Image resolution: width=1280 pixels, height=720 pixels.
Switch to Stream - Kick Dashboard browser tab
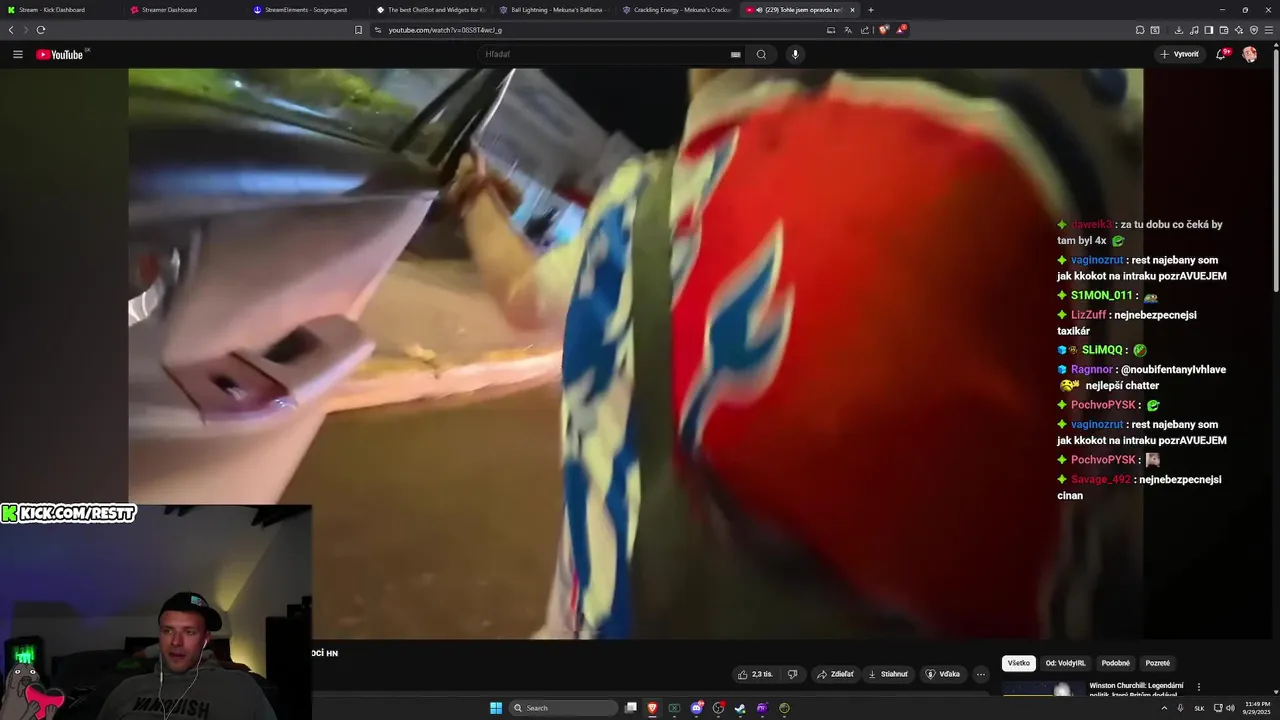tap(62, 10)
